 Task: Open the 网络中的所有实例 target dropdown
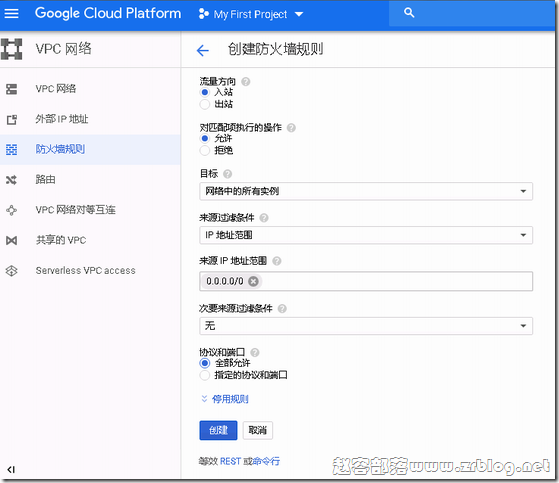tap(366, 191)
